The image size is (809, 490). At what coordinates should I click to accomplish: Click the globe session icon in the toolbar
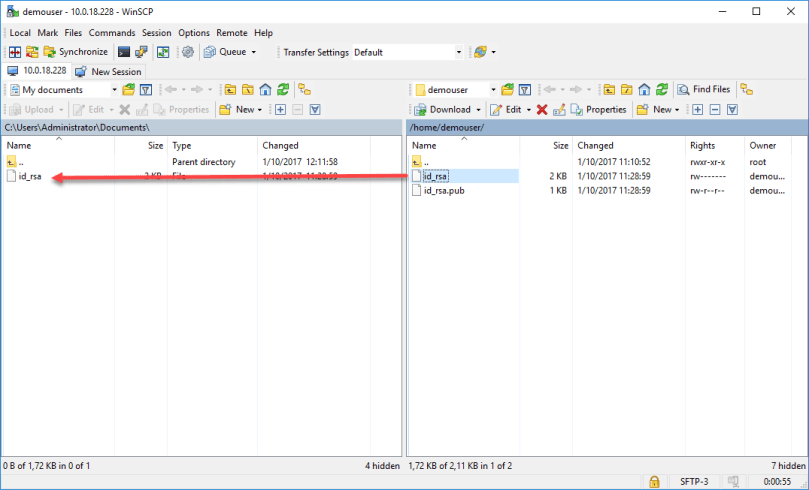coord(480,52)
